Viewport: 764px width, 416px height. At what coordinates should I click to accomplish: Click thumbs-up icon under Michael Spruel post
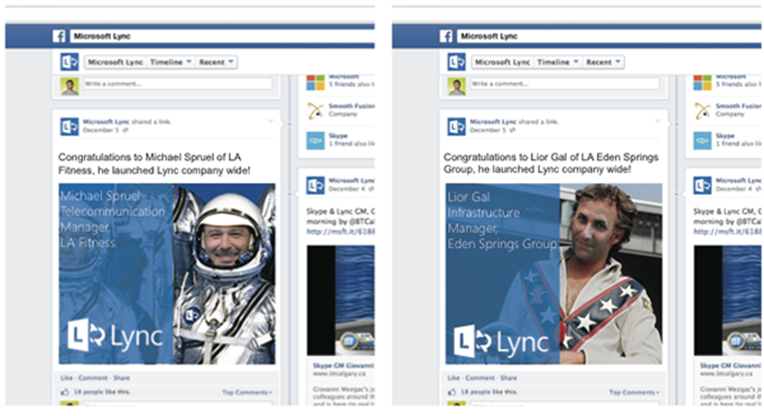(x=65, y=392)
